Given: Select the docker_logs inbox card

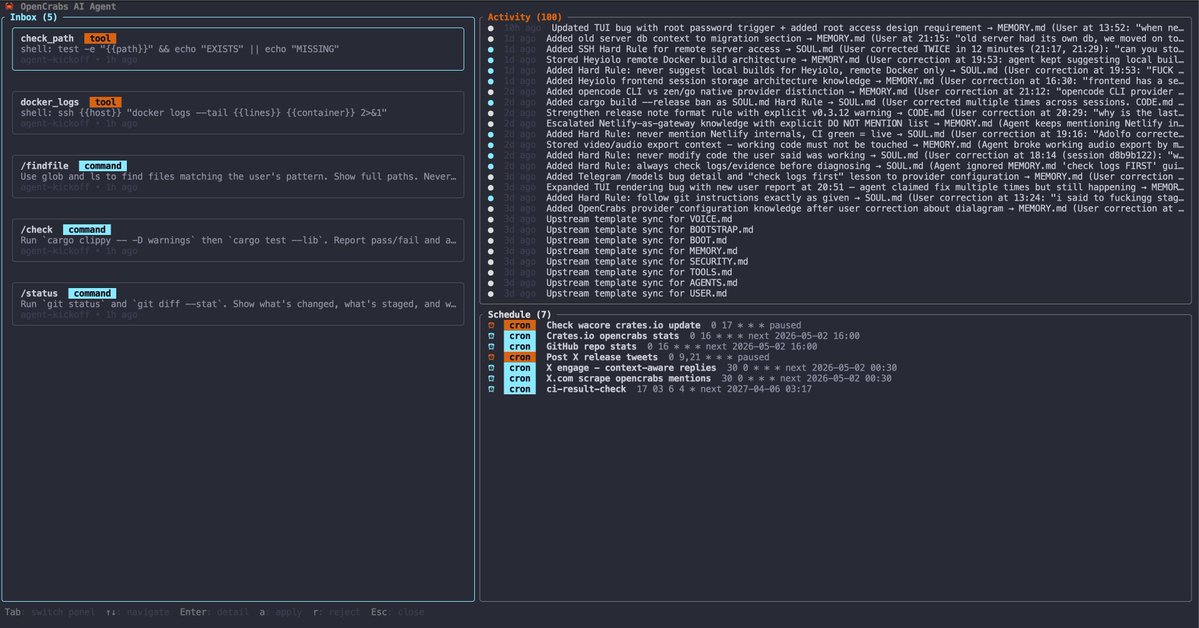Looking at the screenshot, I should tap(238, 112).
